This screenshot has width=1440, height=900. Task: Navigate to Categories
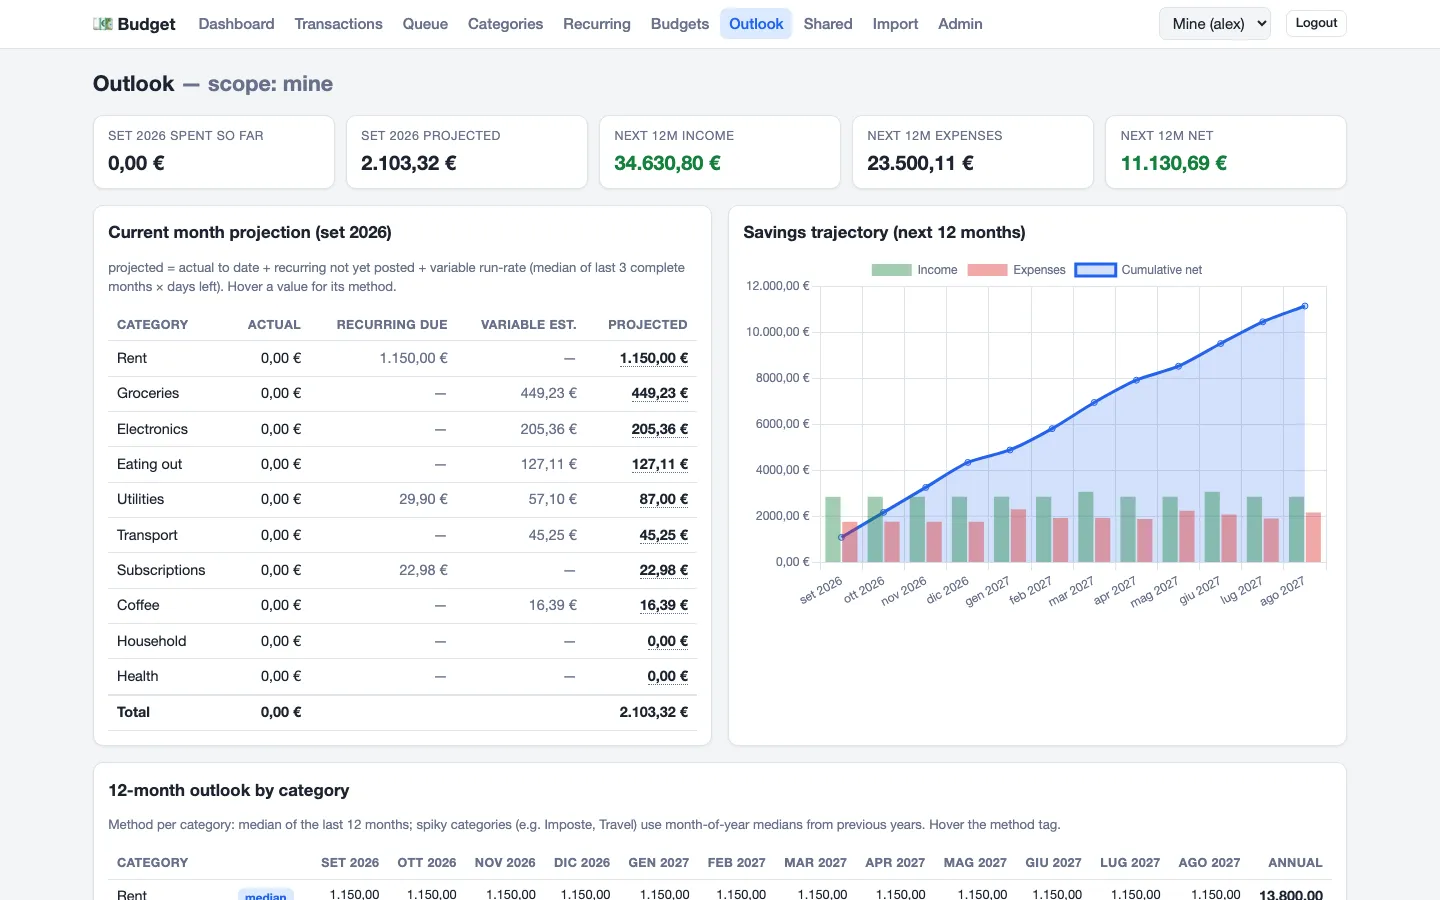(505, 24)
